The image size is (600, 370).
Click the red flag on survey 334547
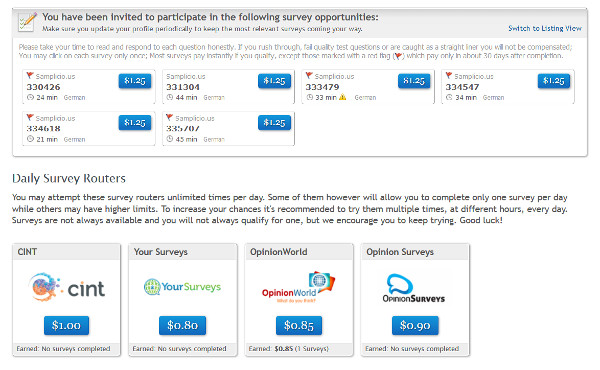click(449, 75)
